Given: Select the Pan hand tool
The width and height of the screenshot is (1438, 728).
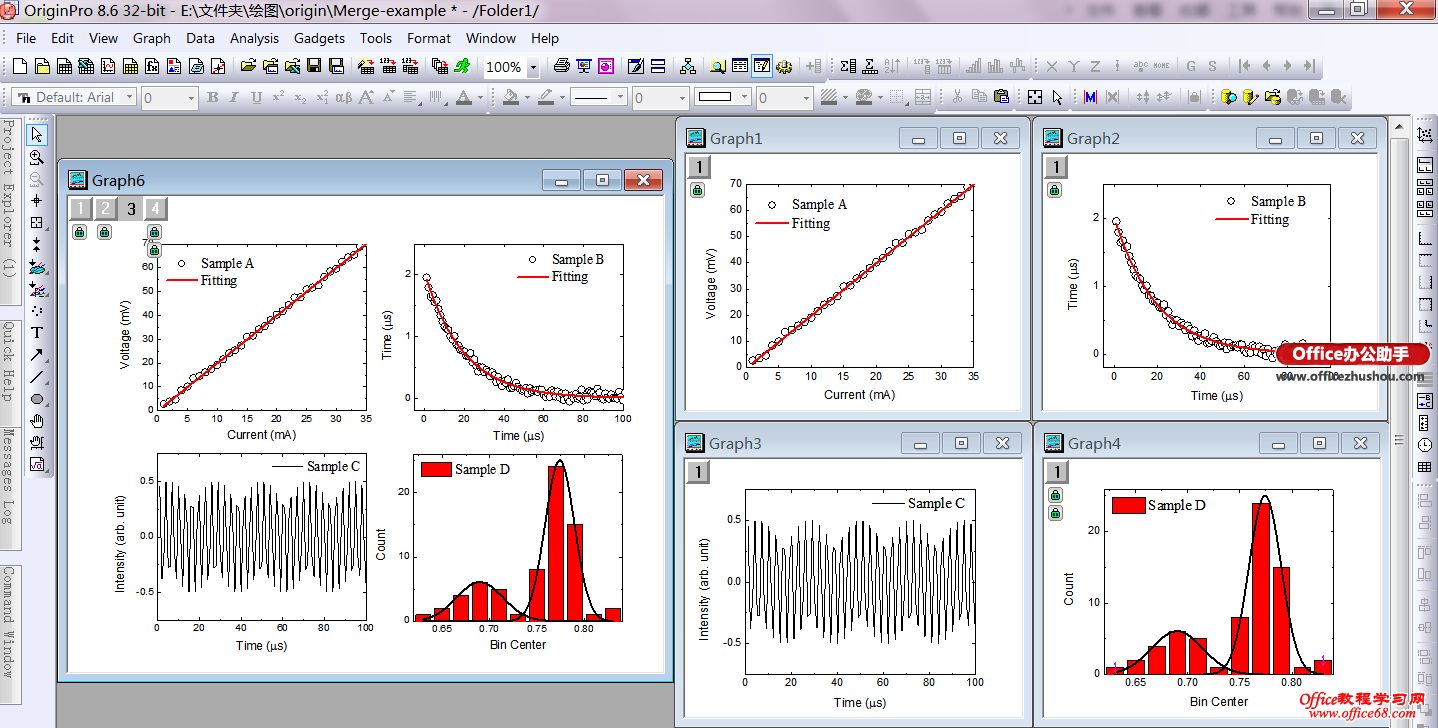Looking at the screenshot, I should point(37,421).
